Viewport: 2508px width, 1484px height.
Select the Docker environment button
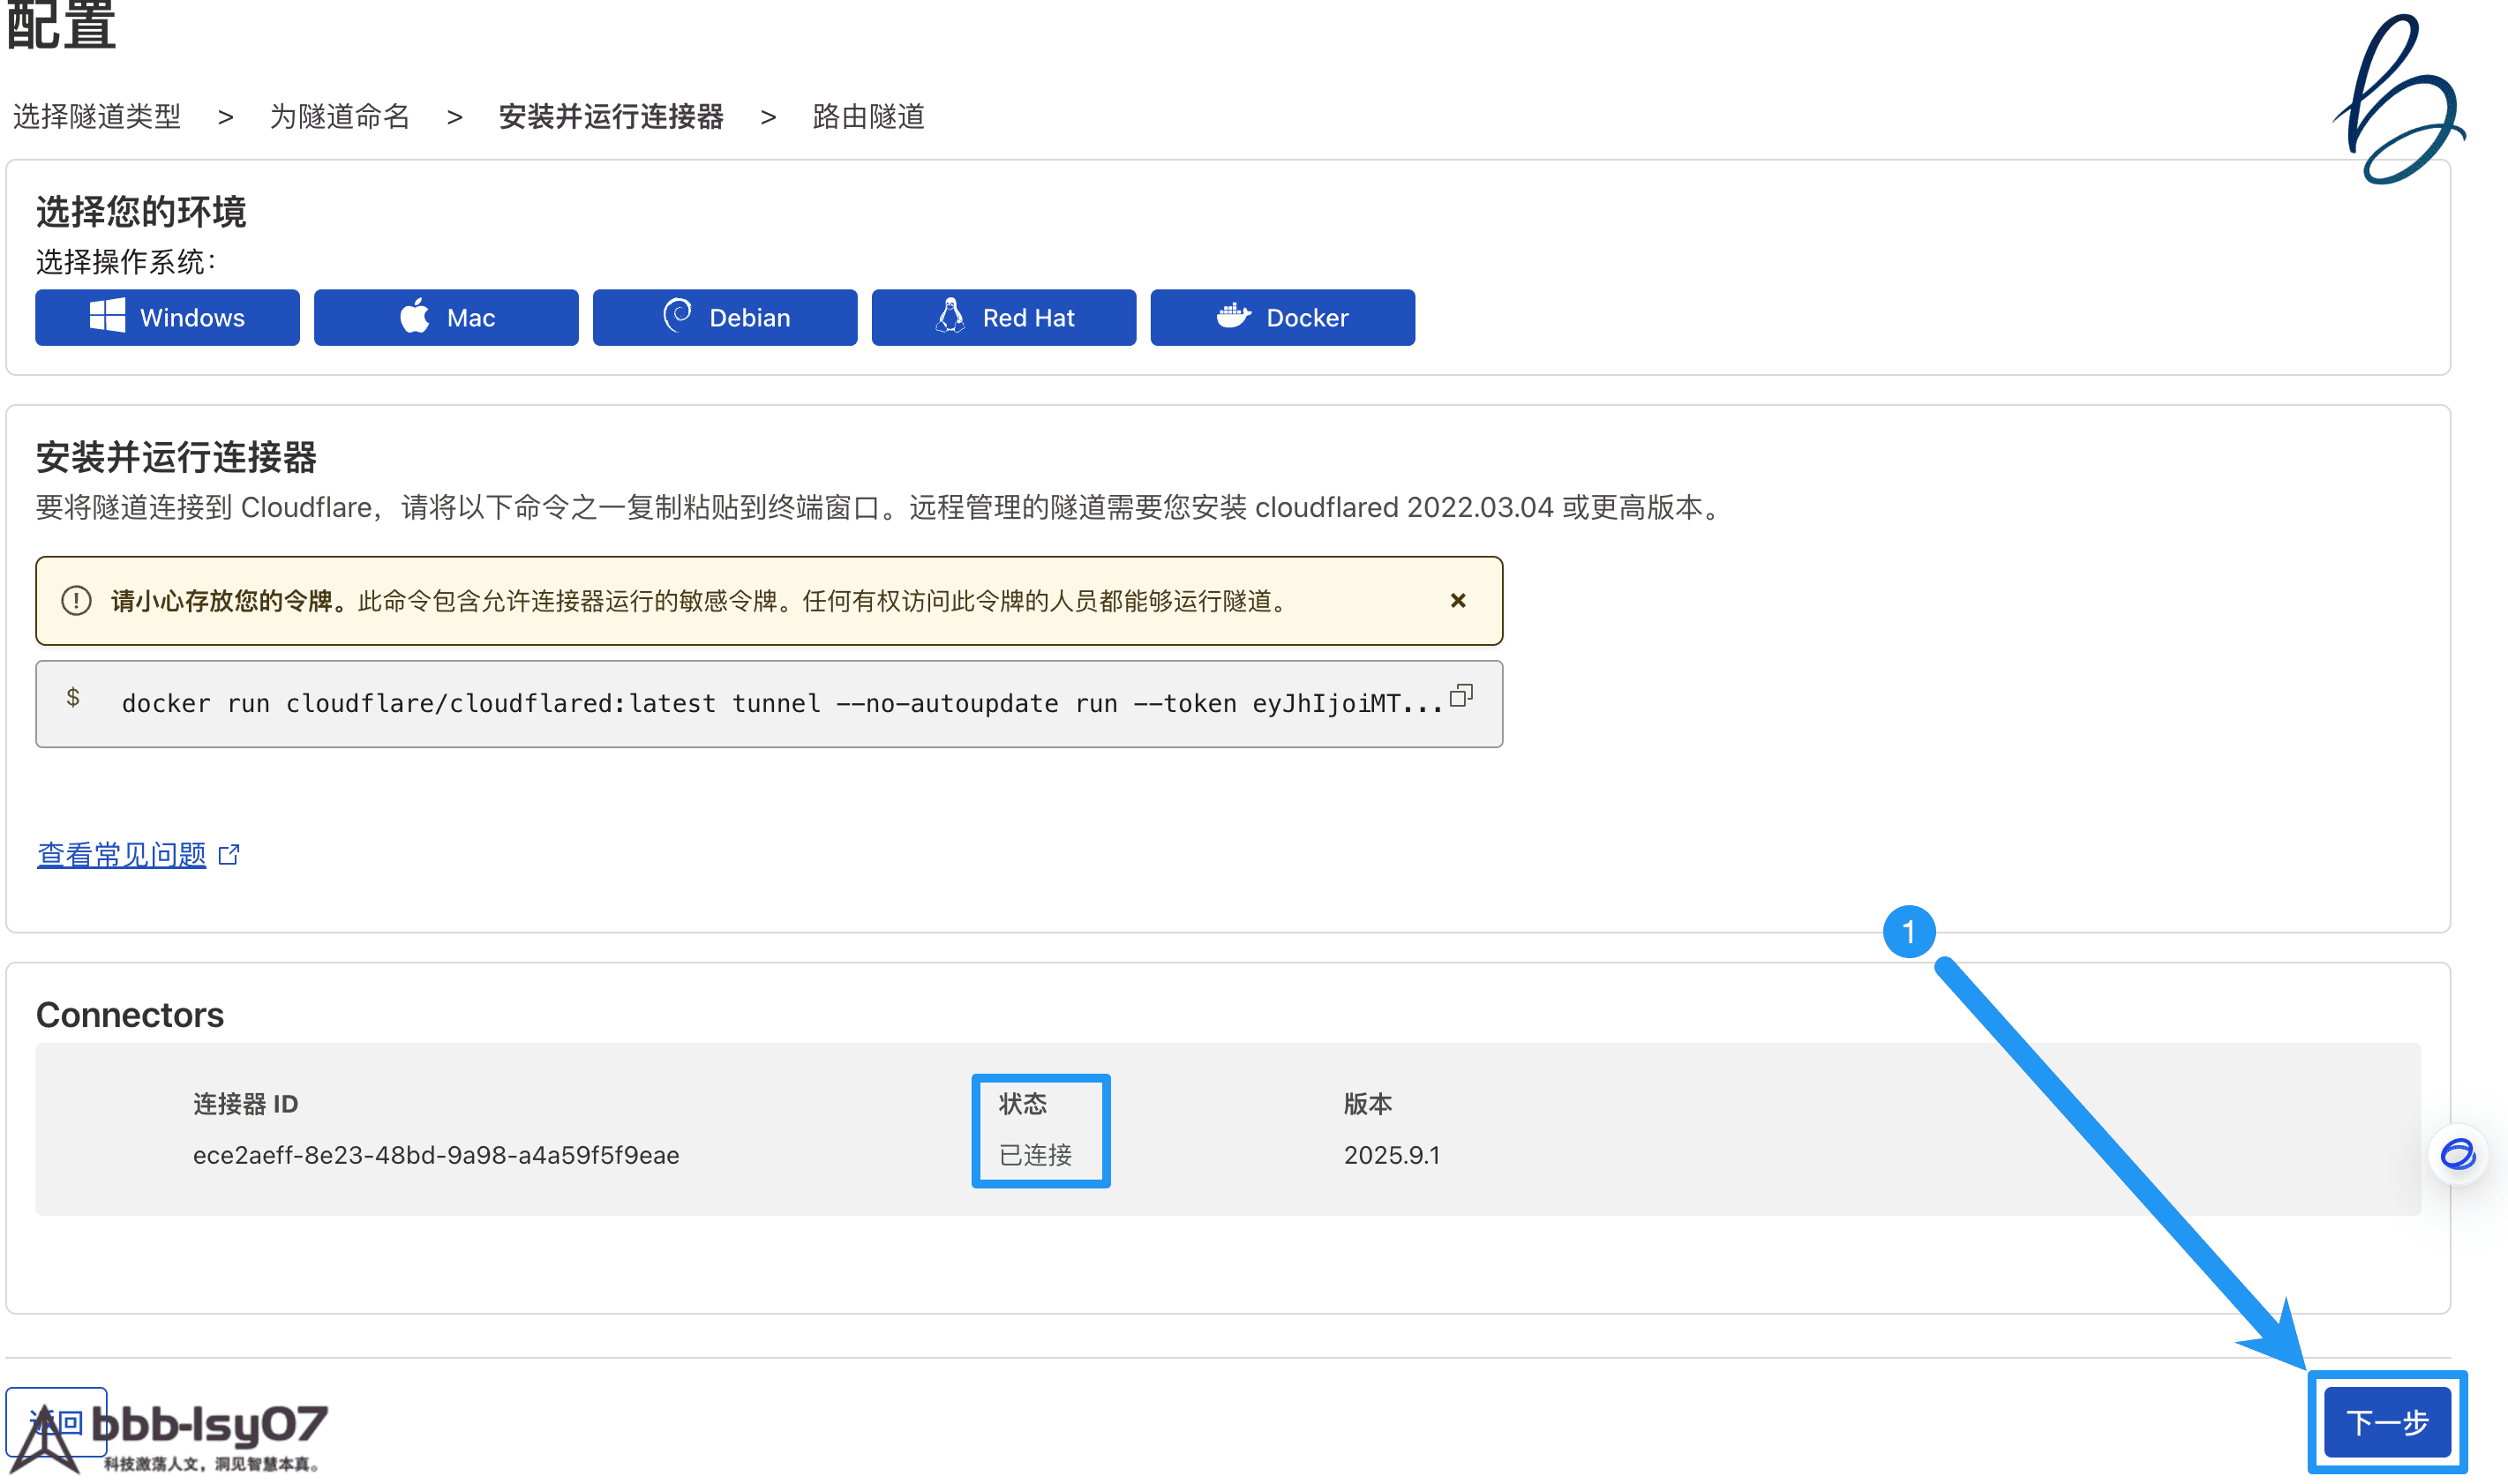[1282, 317]
